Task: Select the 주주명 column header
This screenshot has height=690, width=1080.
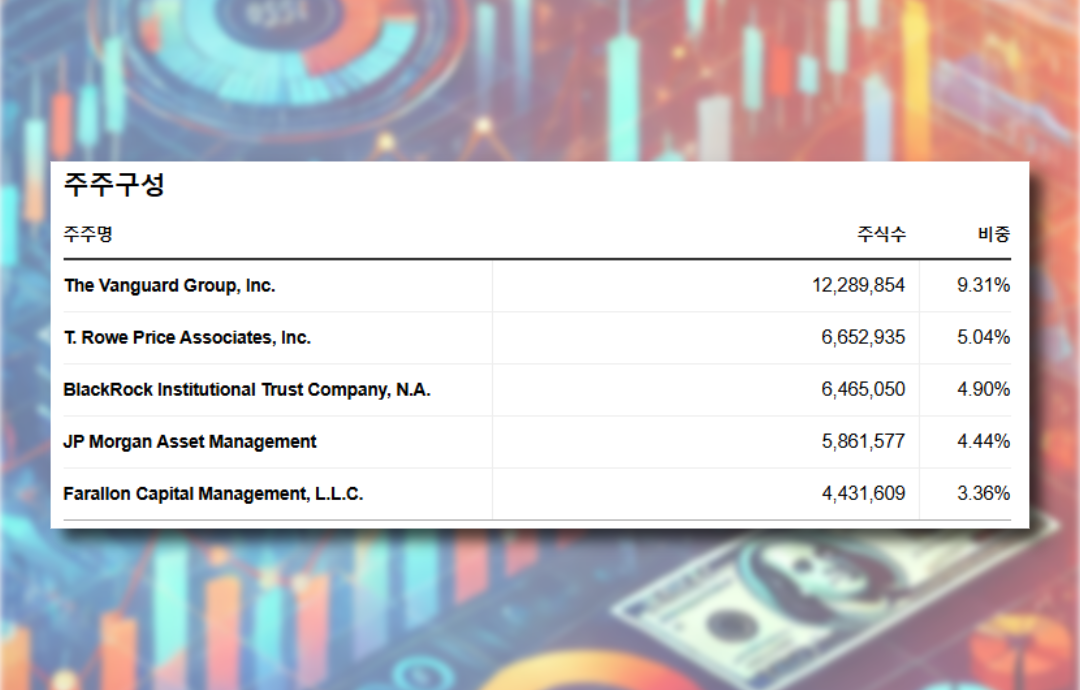Action: [x=88, y=234]
